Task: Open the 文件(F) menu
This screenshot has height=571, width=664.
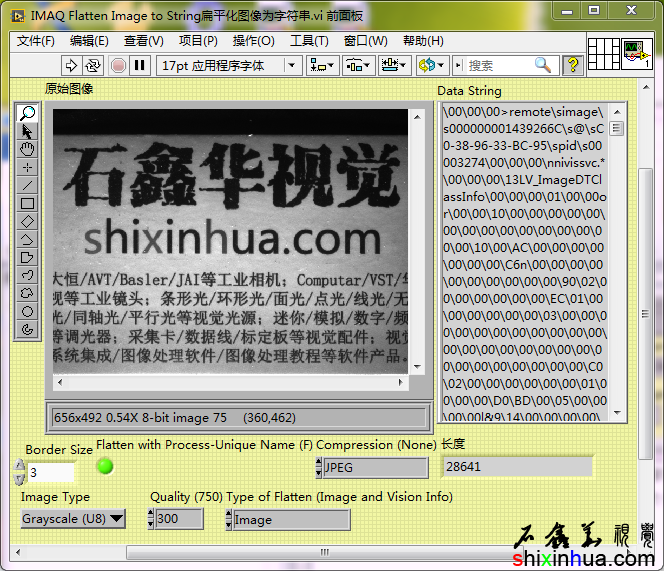Action: tap(36, 41)
